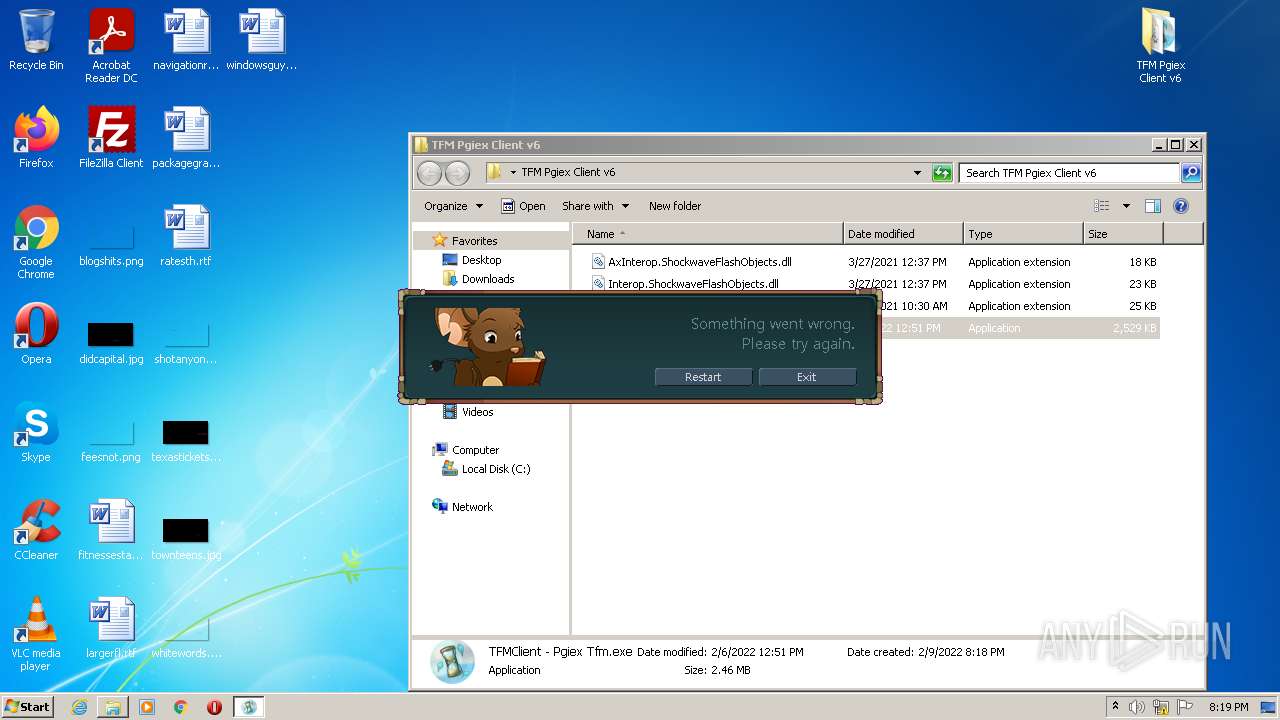
Task: Open the Start menu
Action: 28,707
